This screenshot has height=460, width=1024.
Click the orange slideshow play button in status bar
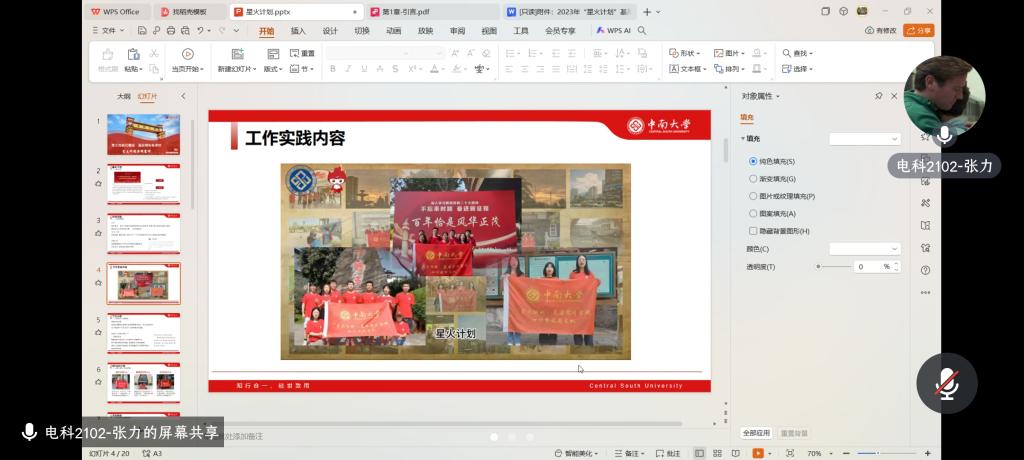tap(758, 453)
